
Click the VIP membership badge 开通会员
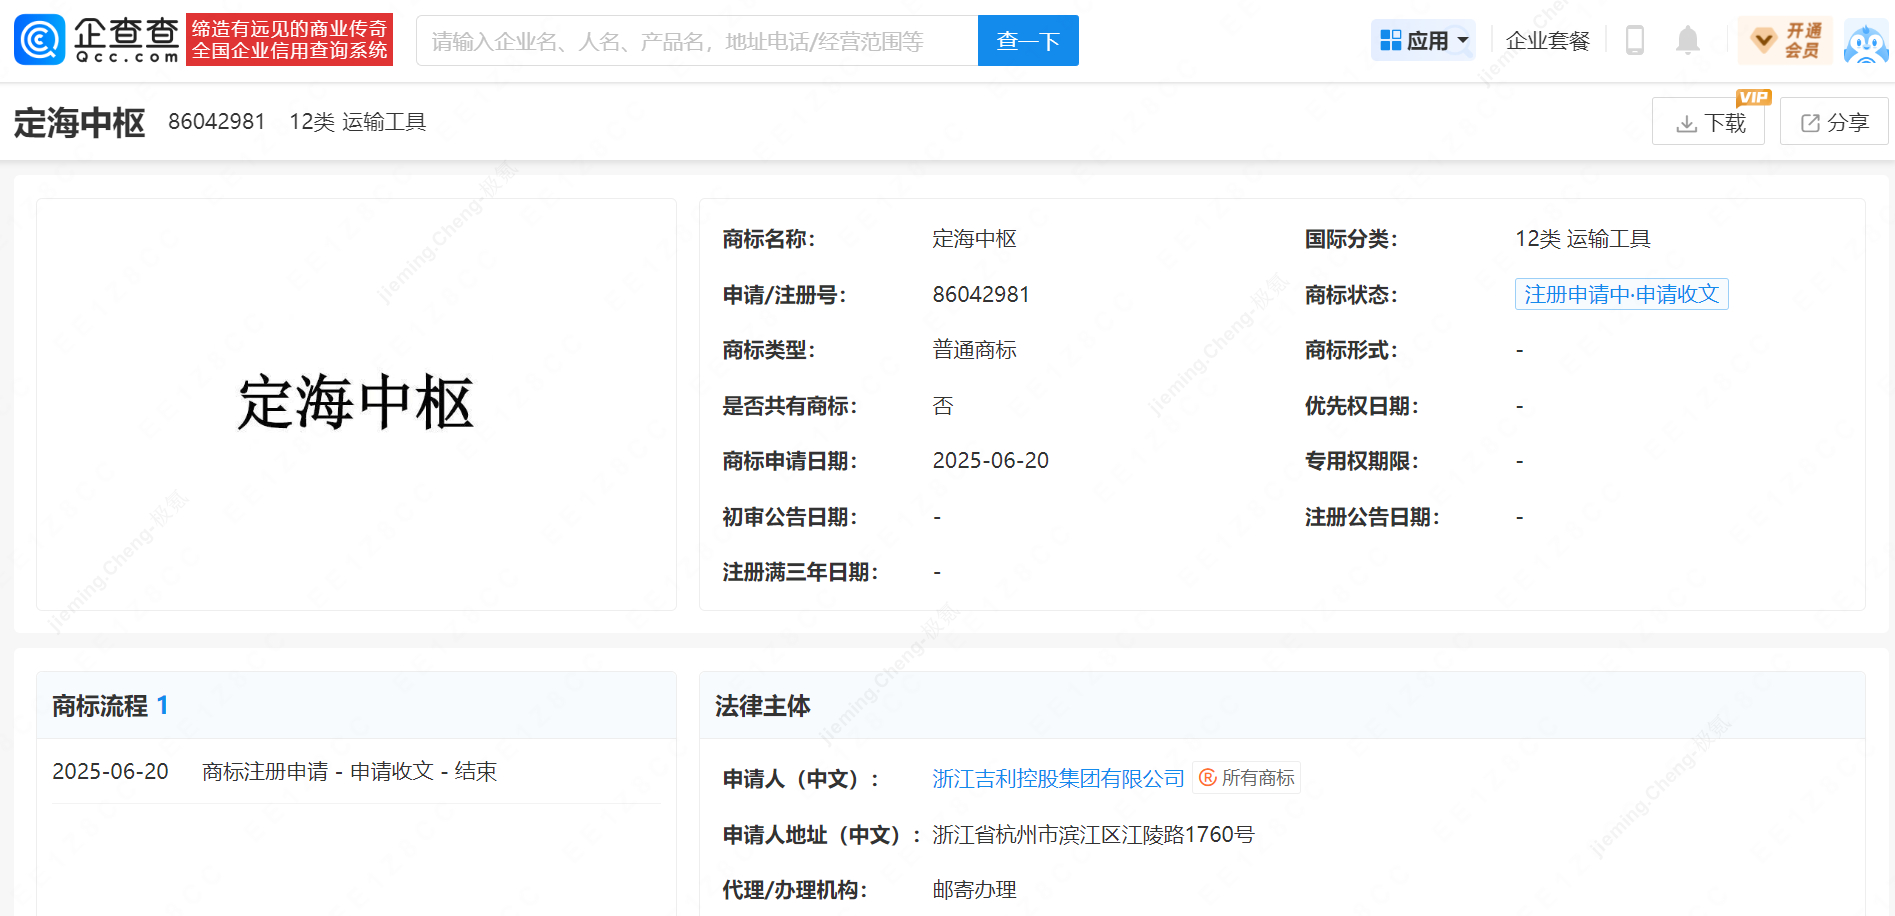[1786, 40]
